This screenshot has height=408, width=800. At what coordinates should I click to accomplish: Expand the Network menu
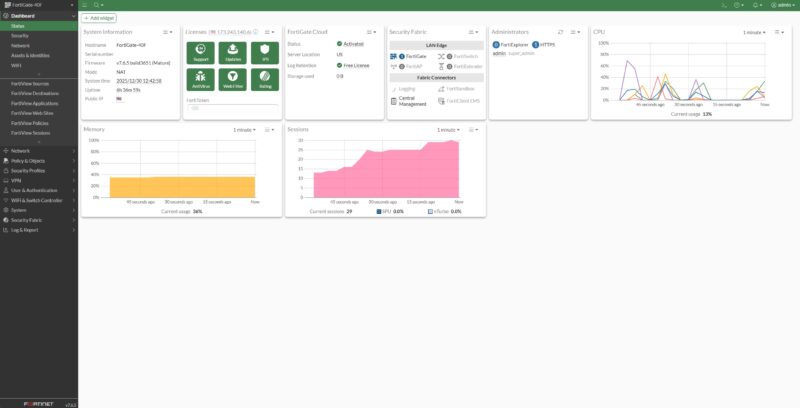click(39, 151)
